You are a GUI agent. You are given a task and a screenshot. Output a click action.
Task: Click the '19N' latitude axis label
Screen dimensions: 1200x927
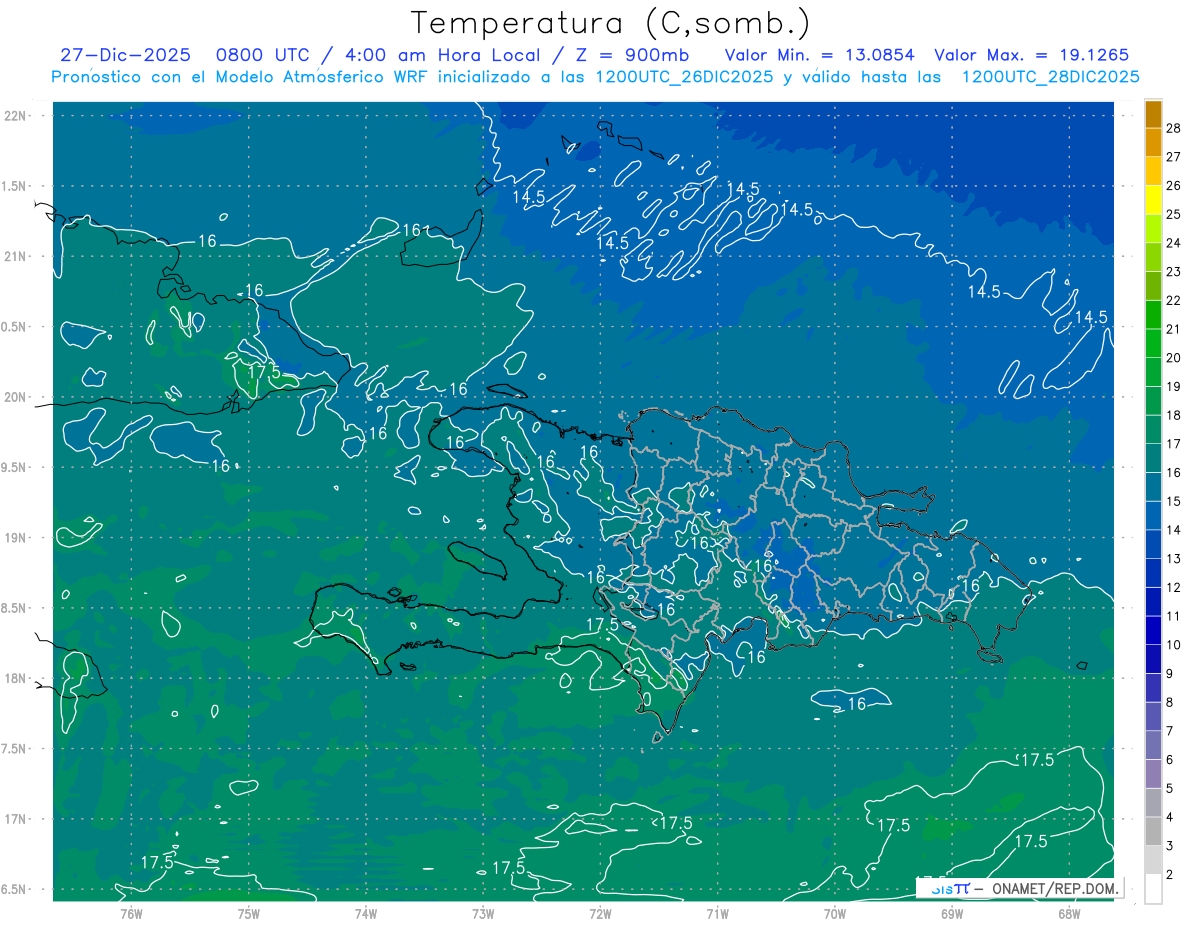pyautogui.click(x=16, y=537)
